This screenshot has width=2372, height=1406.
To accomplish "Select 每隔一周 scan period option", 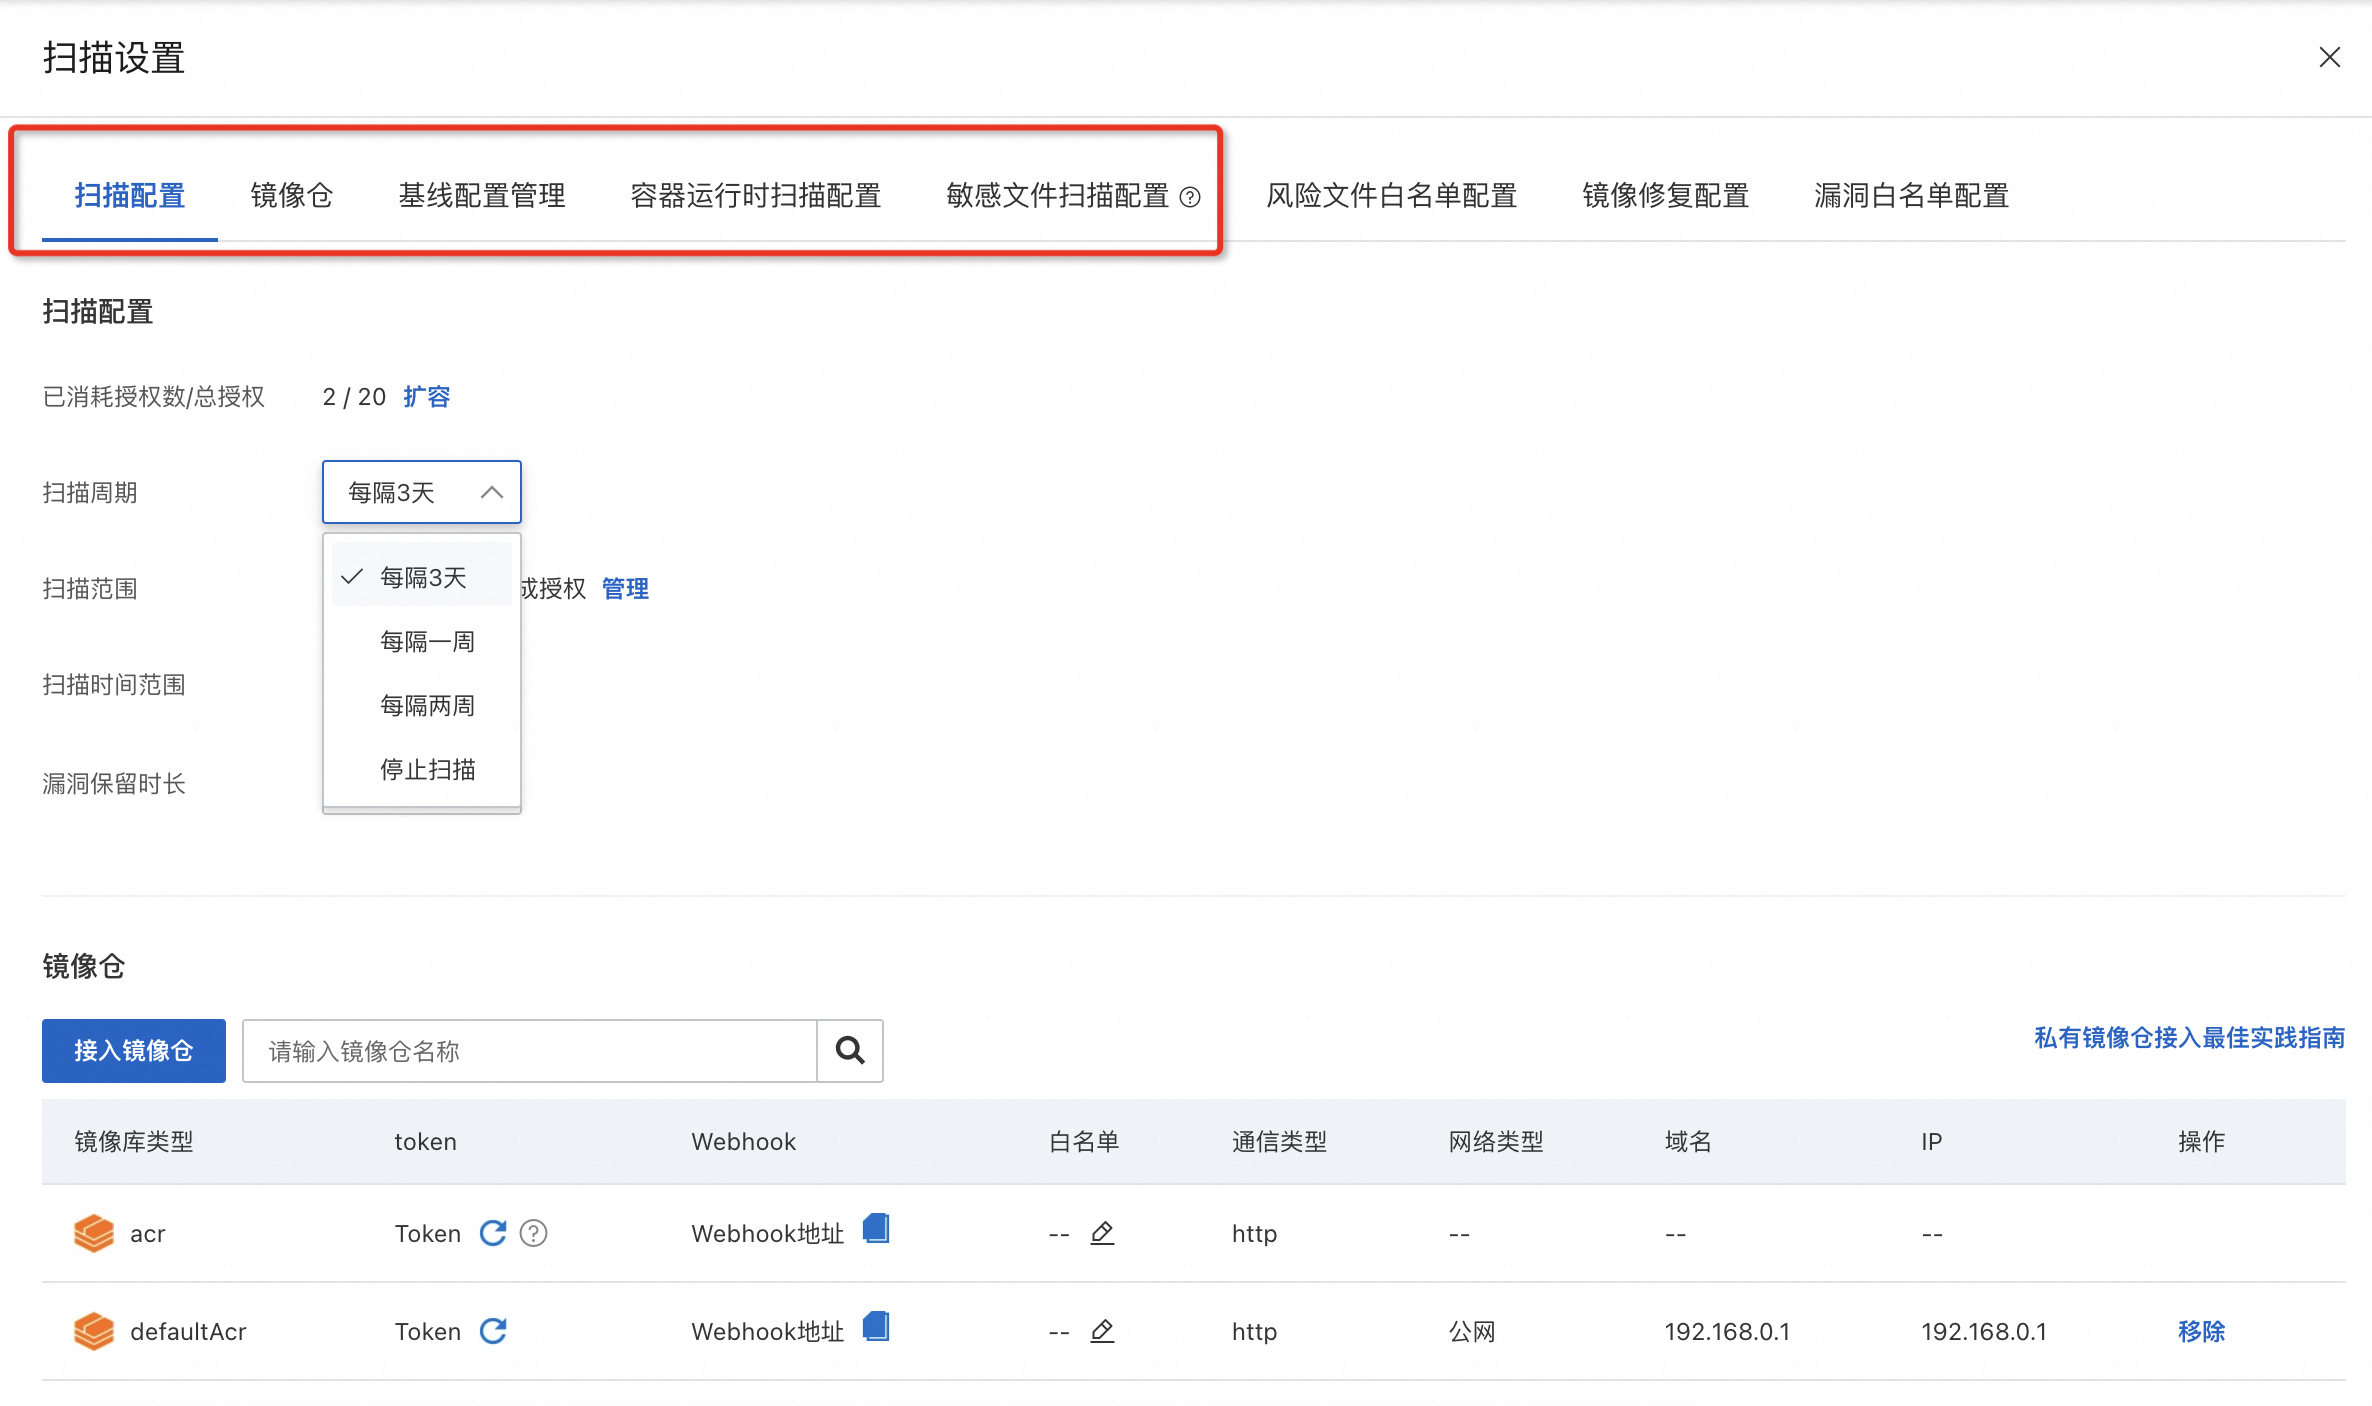I will (x=427, y=642).
